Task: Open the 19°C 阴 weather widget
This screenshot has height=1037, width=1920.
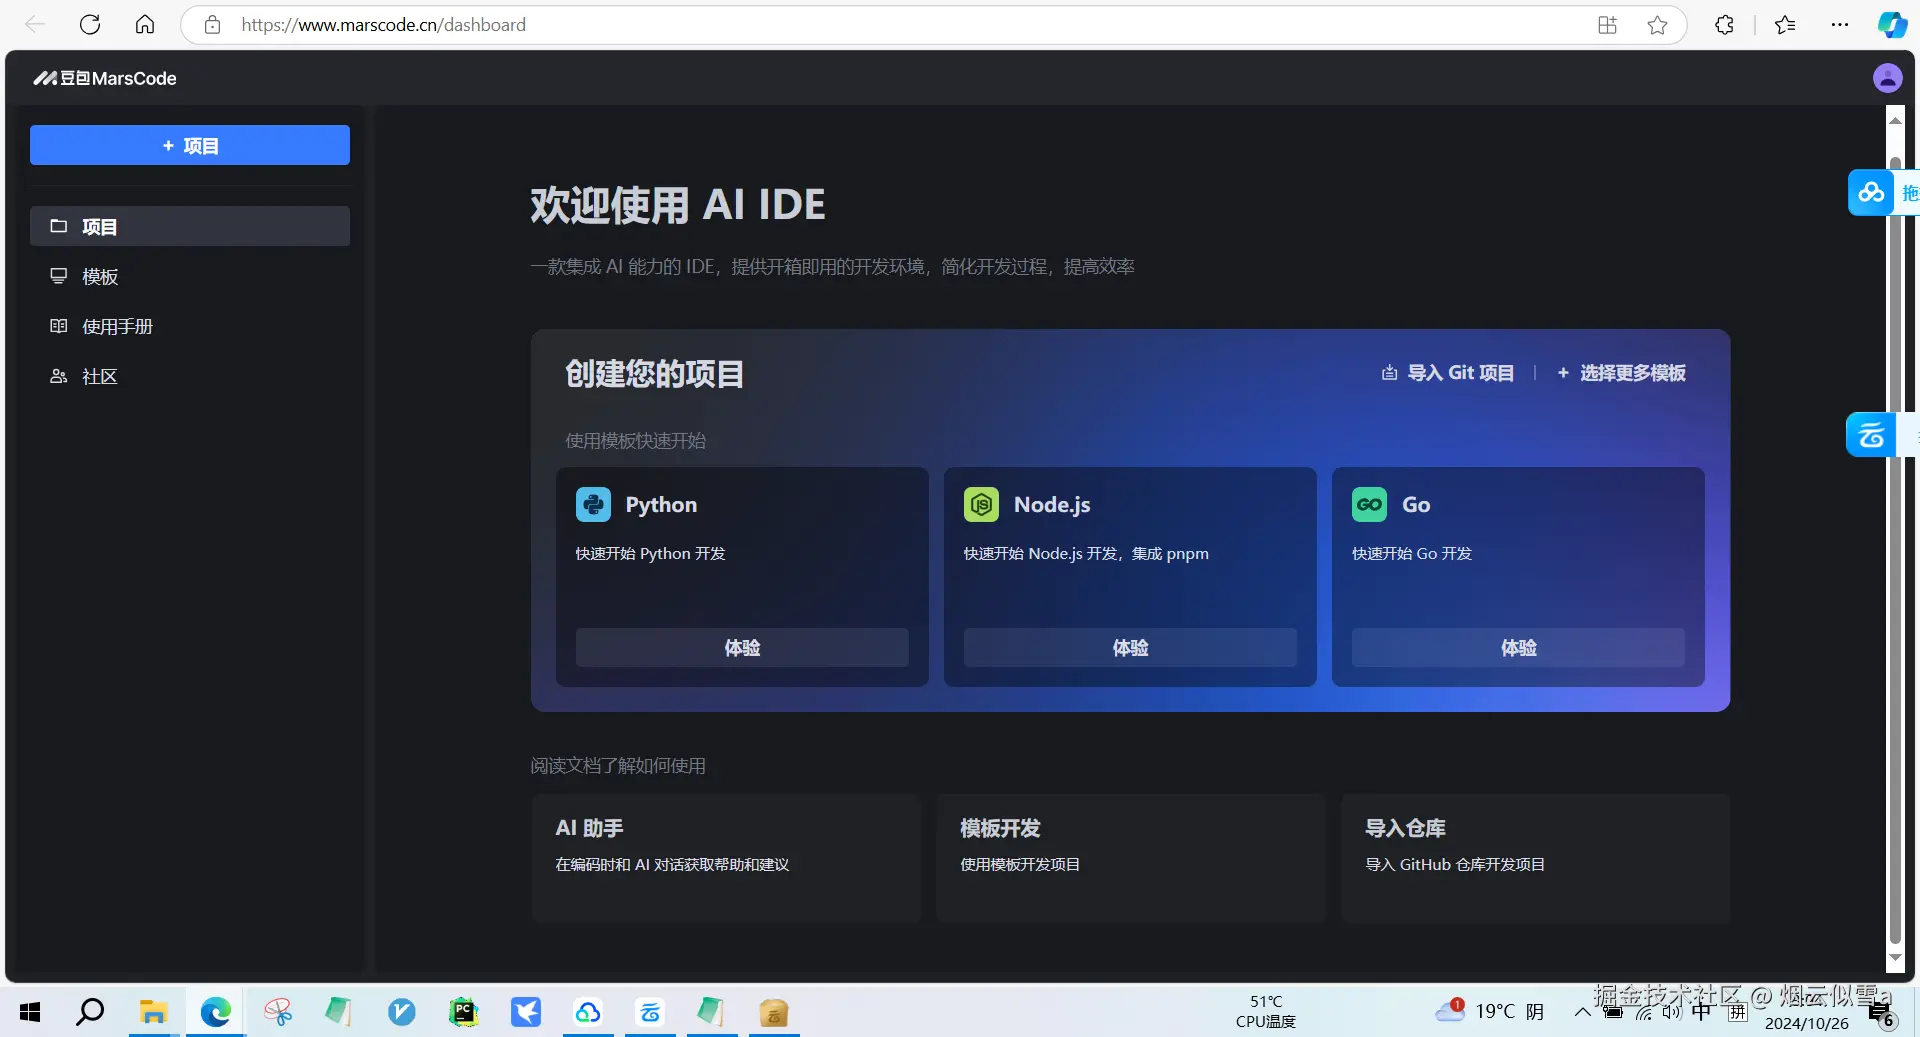Action: [x=1490, y=1011]
